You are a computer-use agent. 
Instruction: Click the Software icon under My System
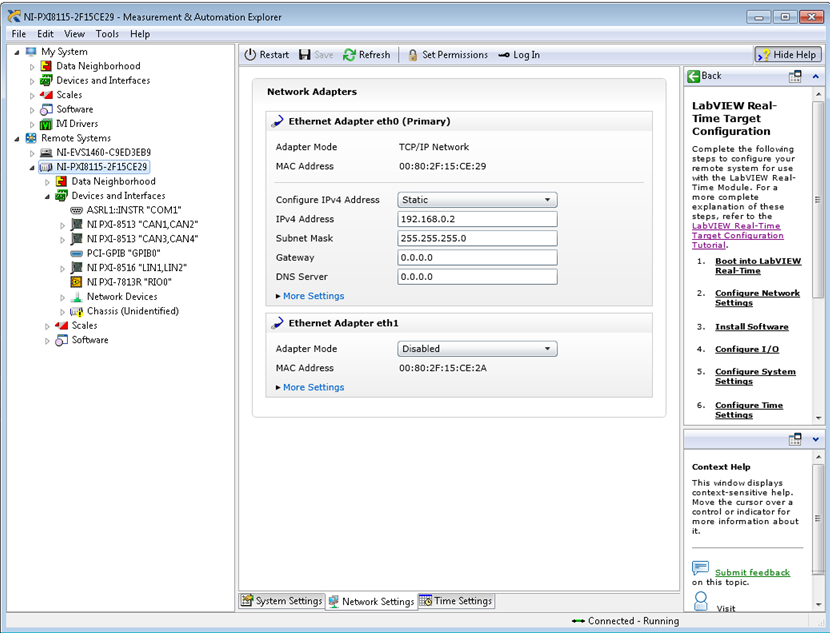tap(47, 110)
